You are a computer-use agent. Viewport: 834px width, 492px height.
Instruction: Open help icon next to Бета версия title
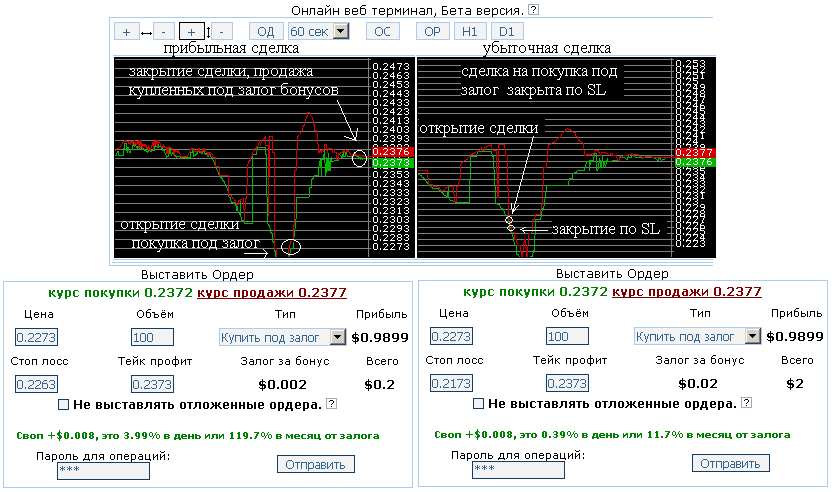[533, 10]
